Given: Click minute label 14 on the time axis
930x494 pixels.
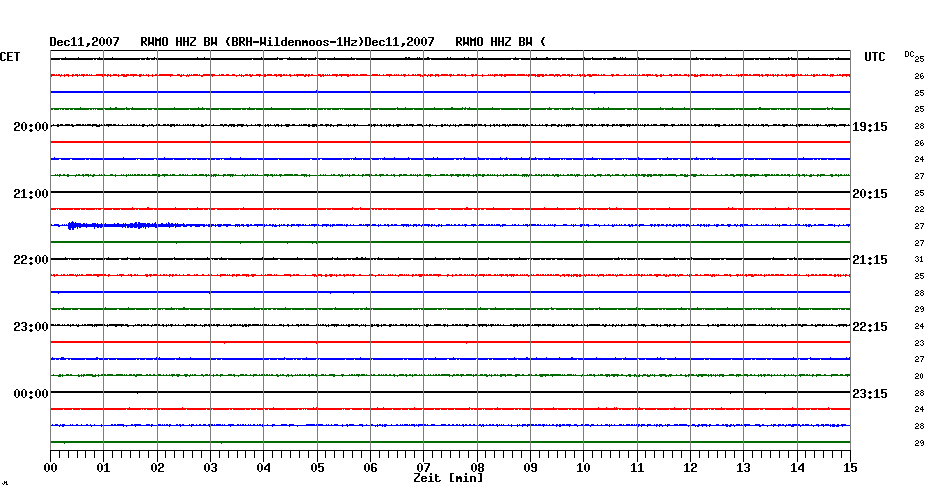Looking at the screenshot, I should (x=797, y=467).
